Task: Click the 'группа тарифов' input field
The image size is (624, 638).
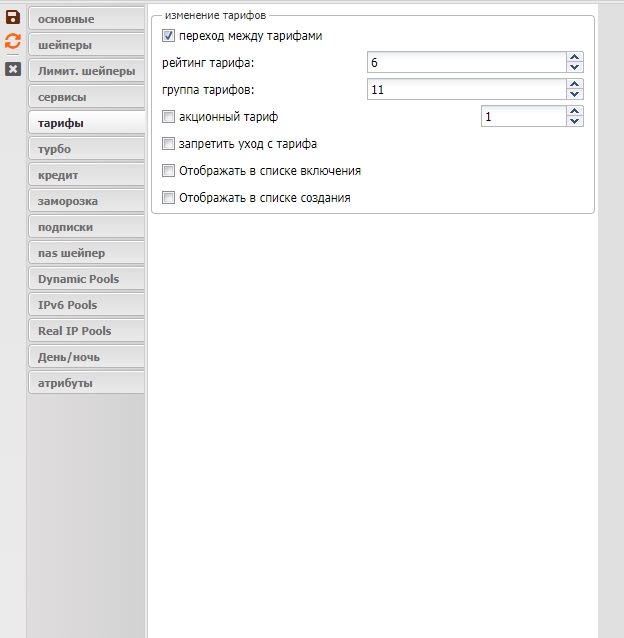Action: point(465,90)
